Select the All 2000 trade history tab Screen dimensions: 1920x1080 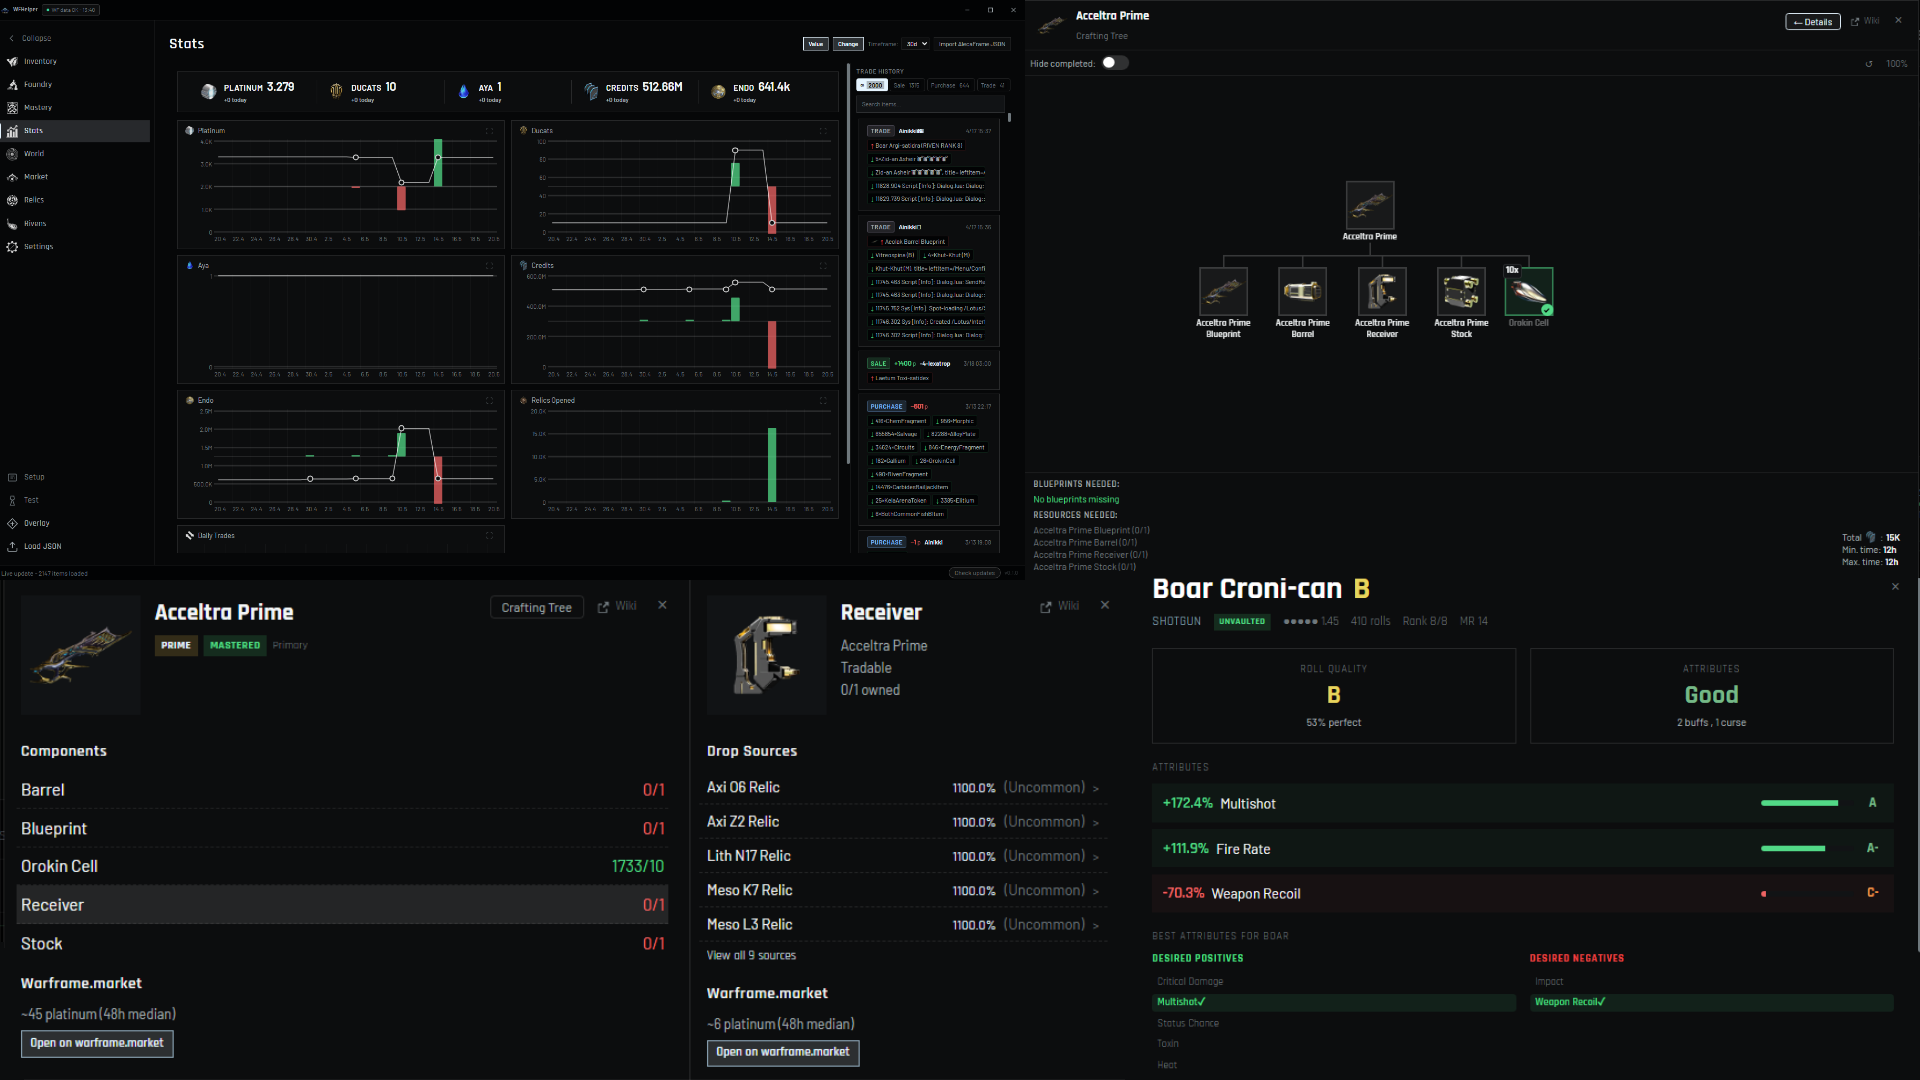[872, 86]
